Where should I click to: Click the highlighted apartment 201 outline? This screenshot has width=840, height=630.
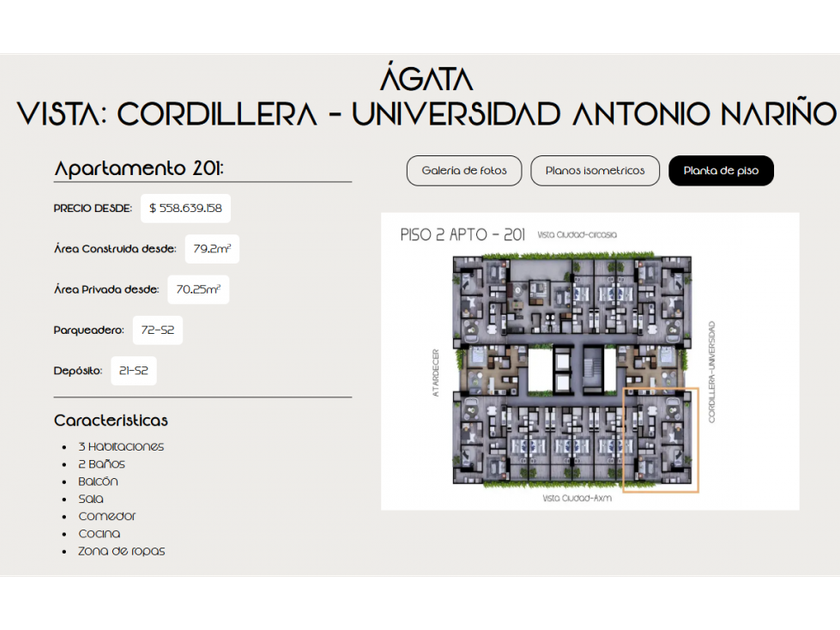661,440
